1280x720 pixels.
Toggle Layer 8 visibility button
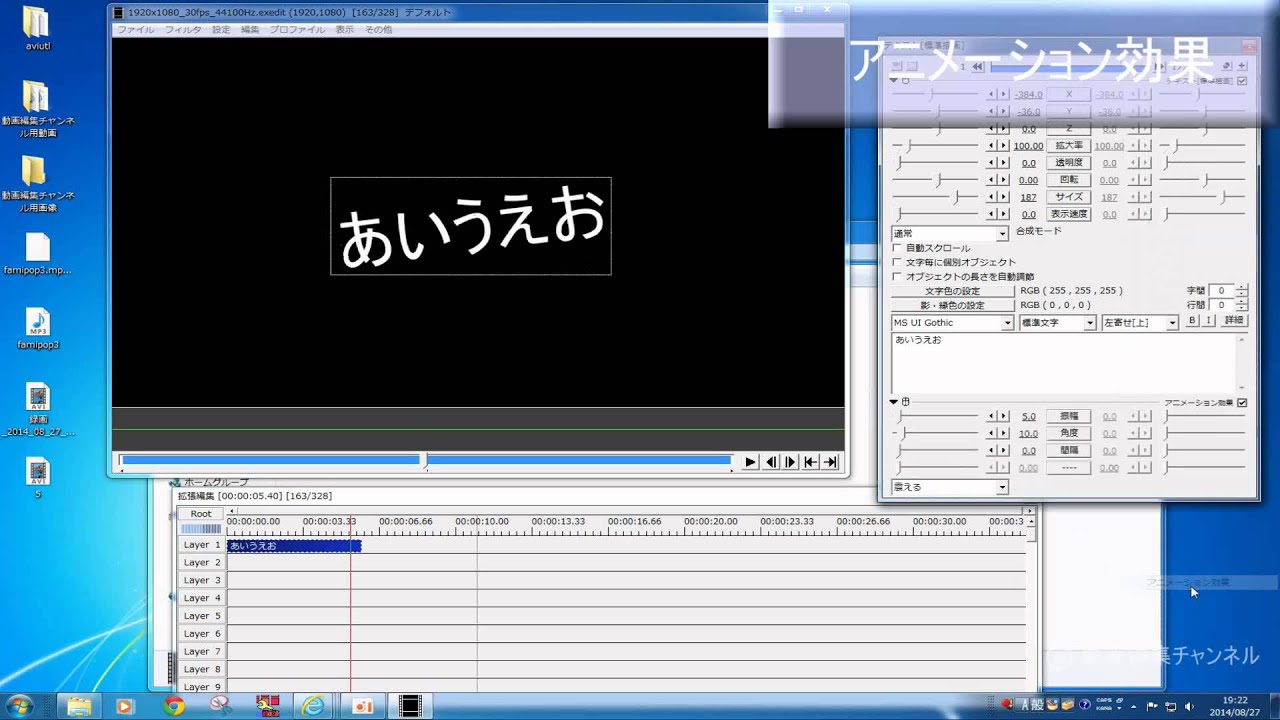click(201, 669)
